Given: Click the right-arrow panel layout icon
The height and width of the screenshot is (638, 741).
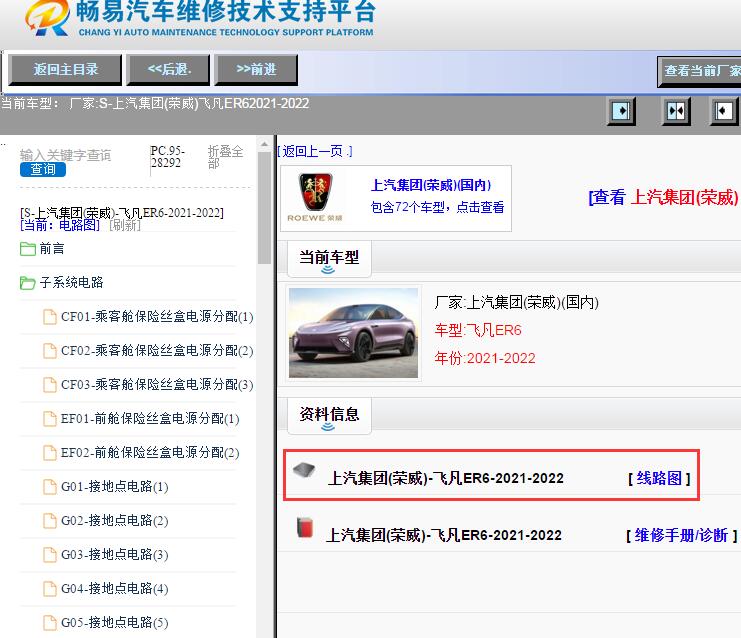Looking at the screenshot, I should (x=621, y=111).
